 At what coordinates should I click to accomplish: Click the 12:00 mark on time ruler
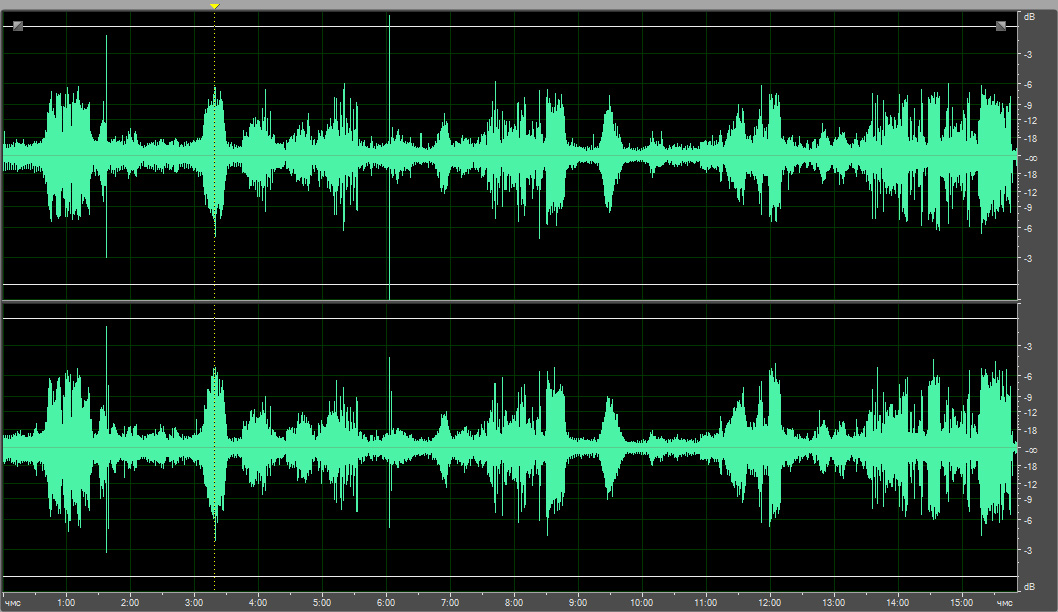click(770, 603)
